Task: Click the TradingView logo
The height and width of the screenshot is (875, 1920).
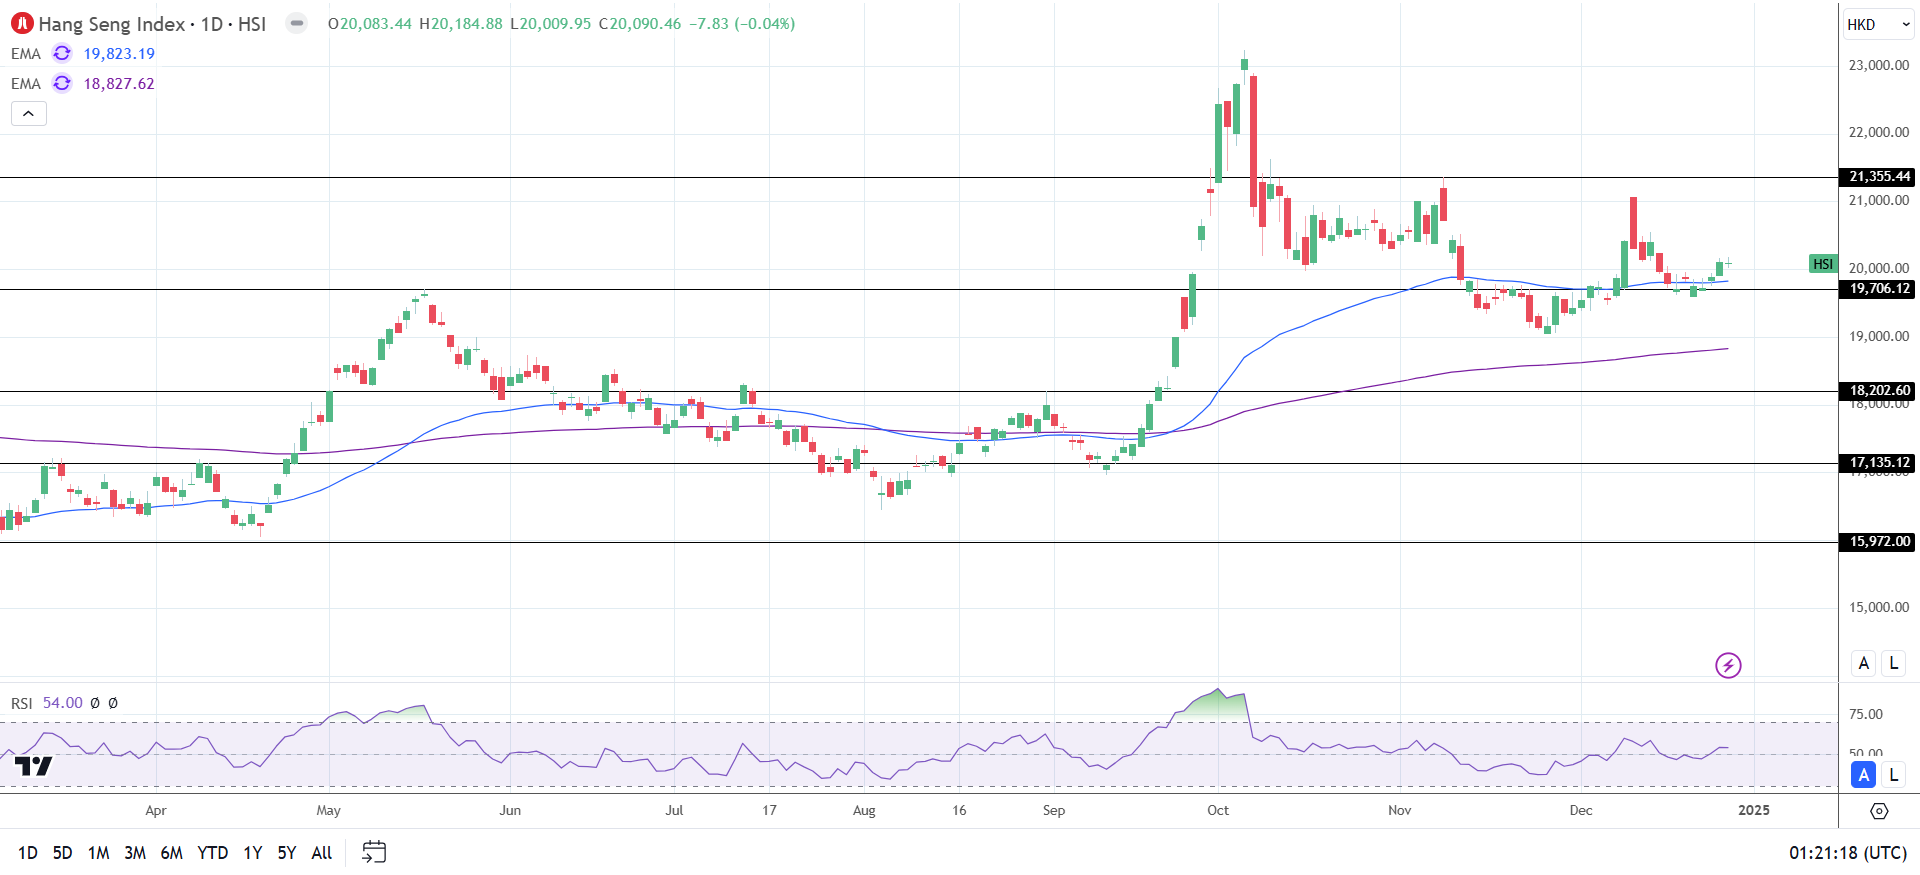Action: coord(33,767)
